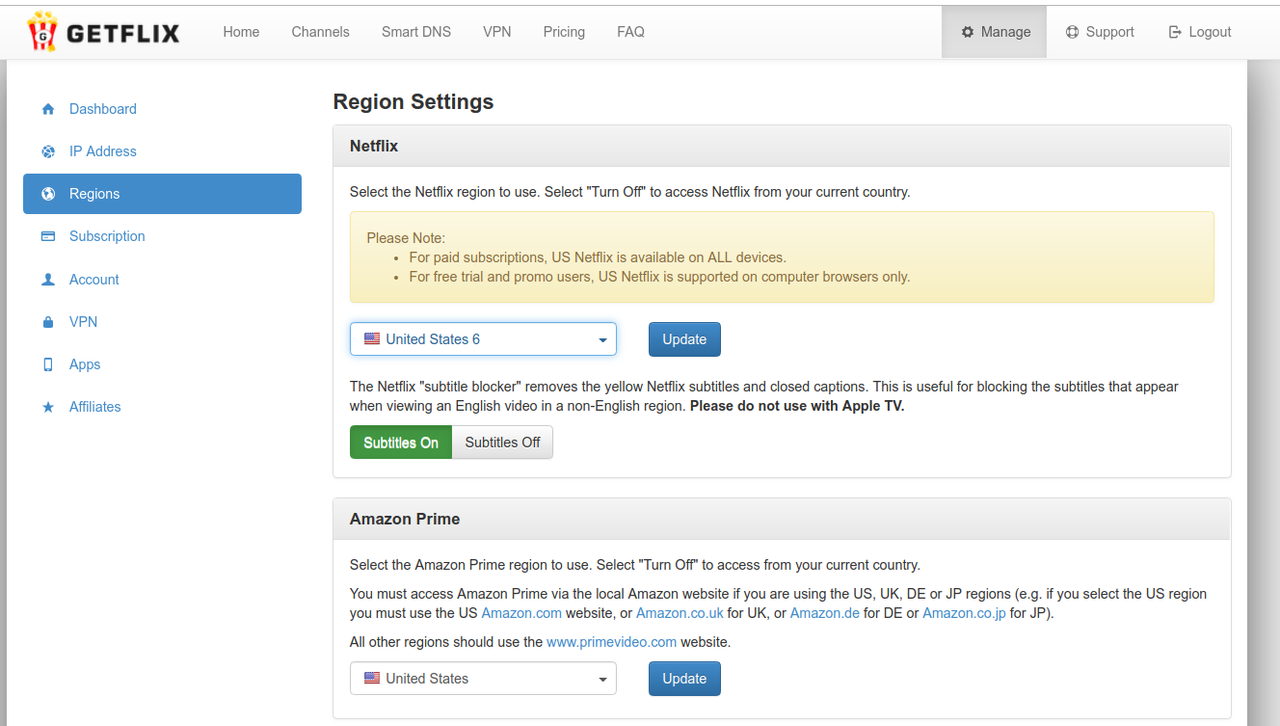Viewport: 1280px width, 726px height.
Task: Update the Amazon Prime region setting
Action: pos(684,678)
